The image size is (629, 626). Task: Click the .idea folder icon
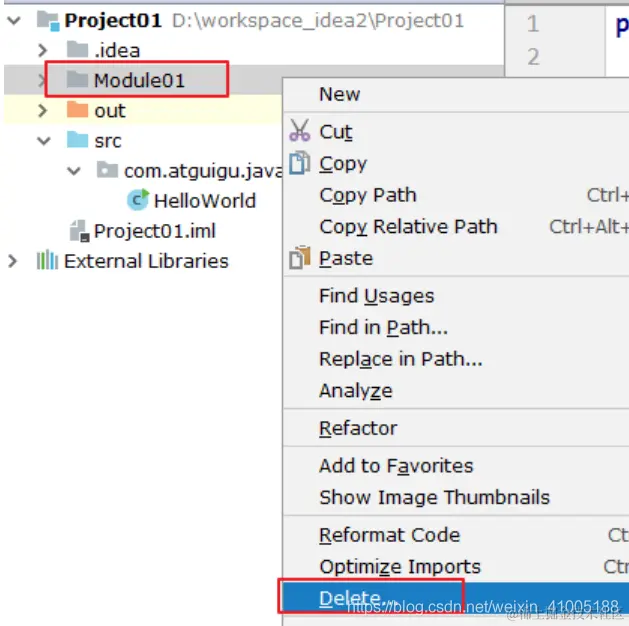77,50
